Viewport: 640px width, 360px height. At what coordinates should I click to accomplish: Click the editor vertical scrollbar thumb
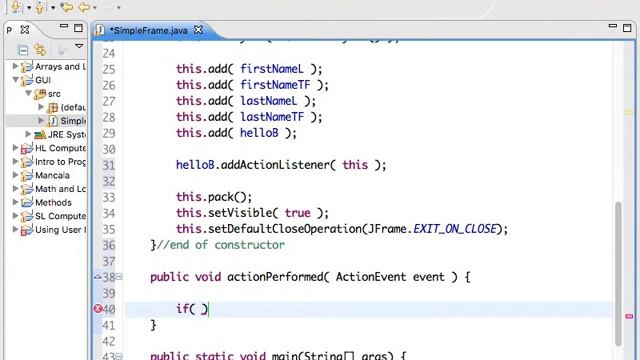click(x=619, y=273)
